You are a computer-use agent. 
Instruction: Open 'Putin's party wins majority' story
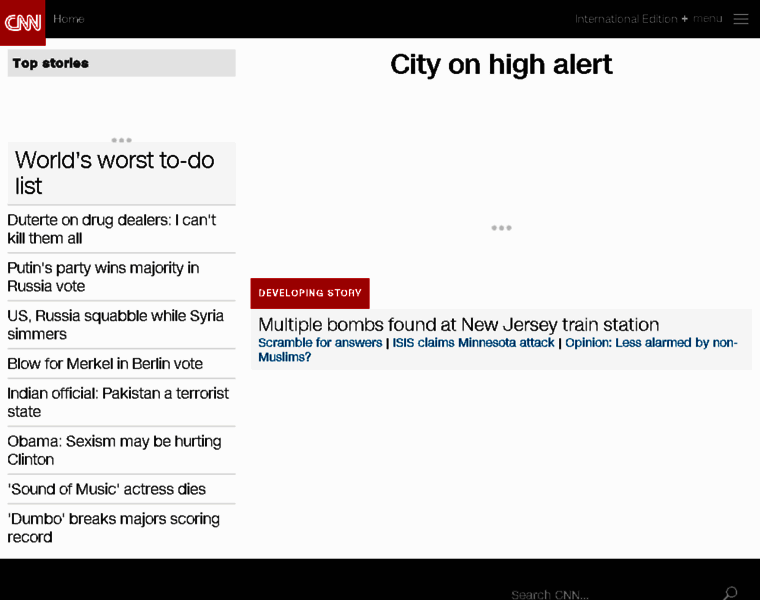103,277
